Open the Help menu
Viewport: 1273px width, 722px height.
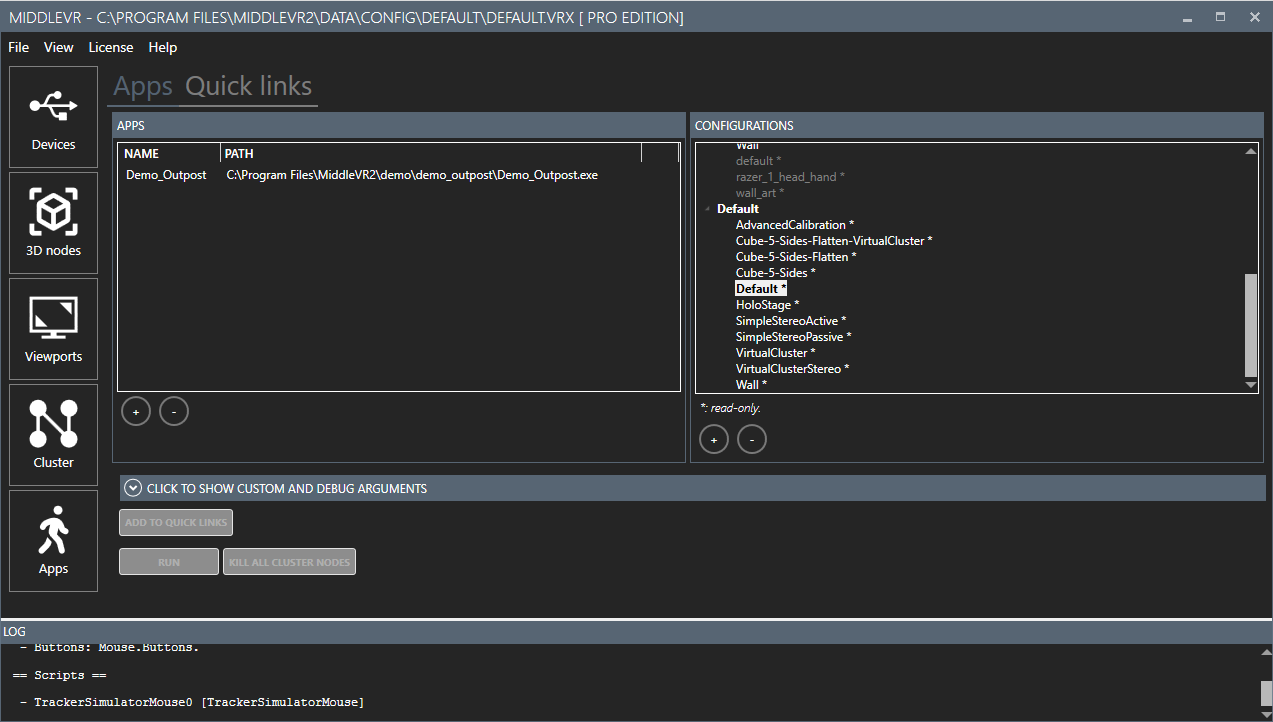coord(163,47)
